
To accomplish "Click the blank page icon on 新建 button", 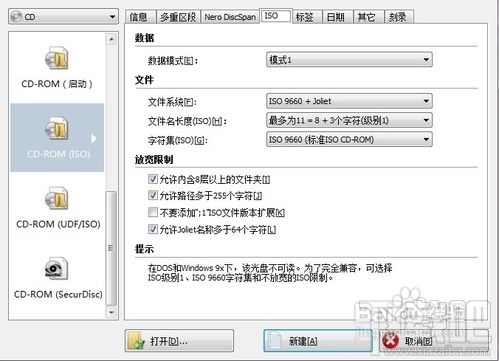I will (x=274, y=341).
